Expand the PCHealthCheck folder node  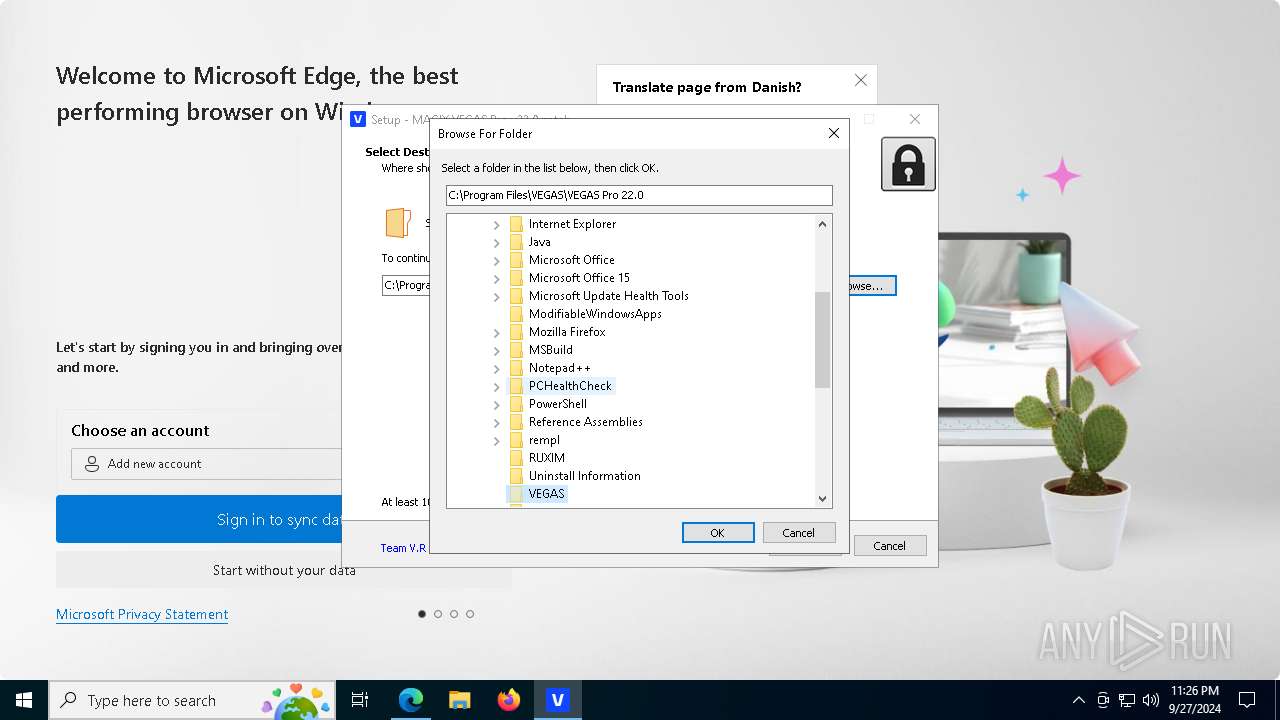pyautogui.click(x=496, y=386)
